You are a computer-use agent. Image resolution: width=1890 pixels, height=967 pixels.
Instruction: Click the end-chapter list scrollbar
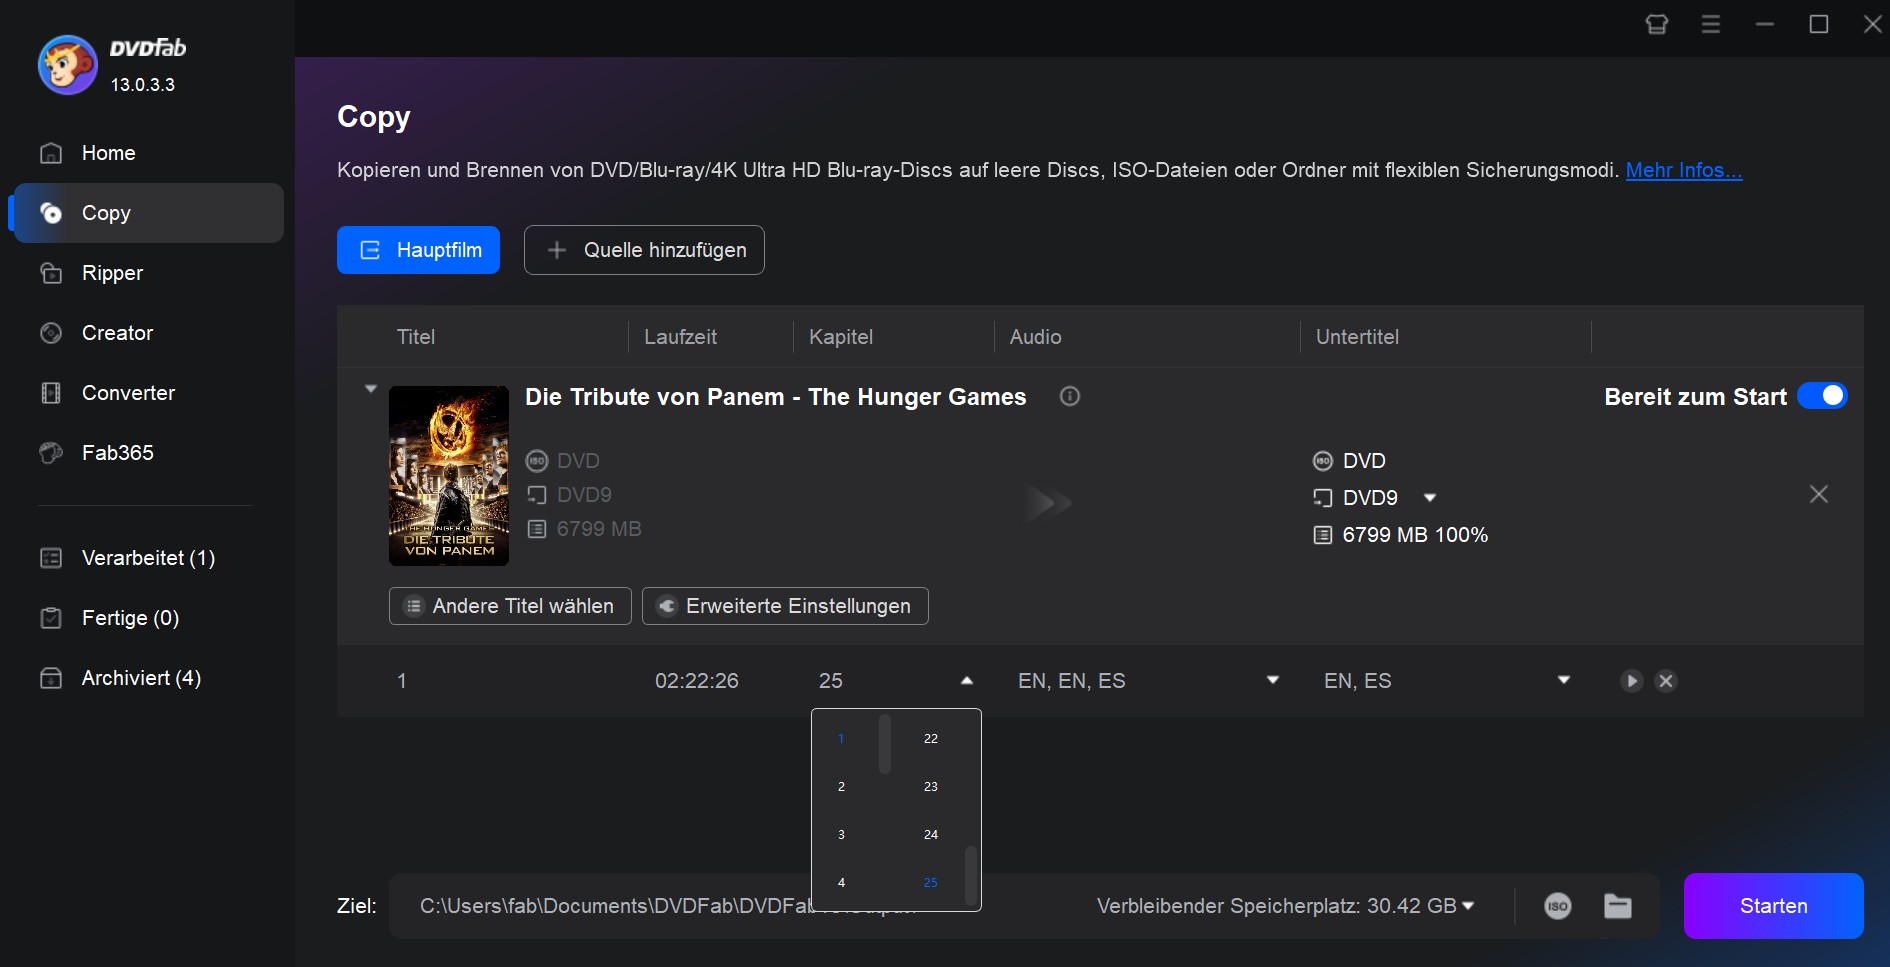pyautogui.click(x=971, y=876)
